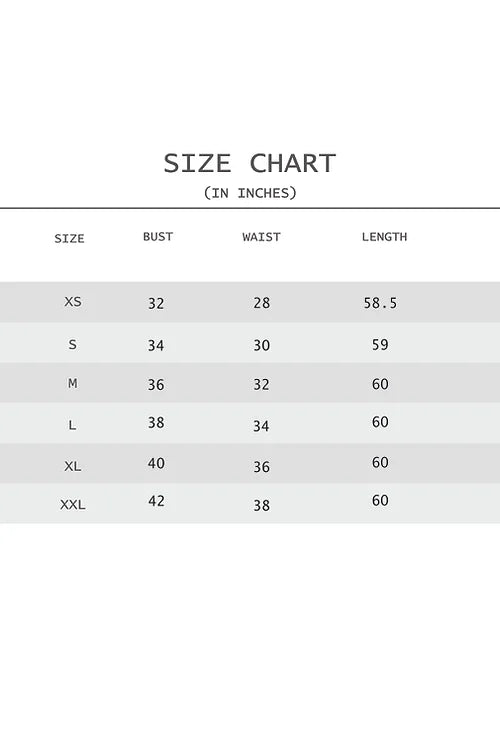The height and width of the screenshot is (750, 500).
Task: Select the BUST column header
Action: [158, 236]
